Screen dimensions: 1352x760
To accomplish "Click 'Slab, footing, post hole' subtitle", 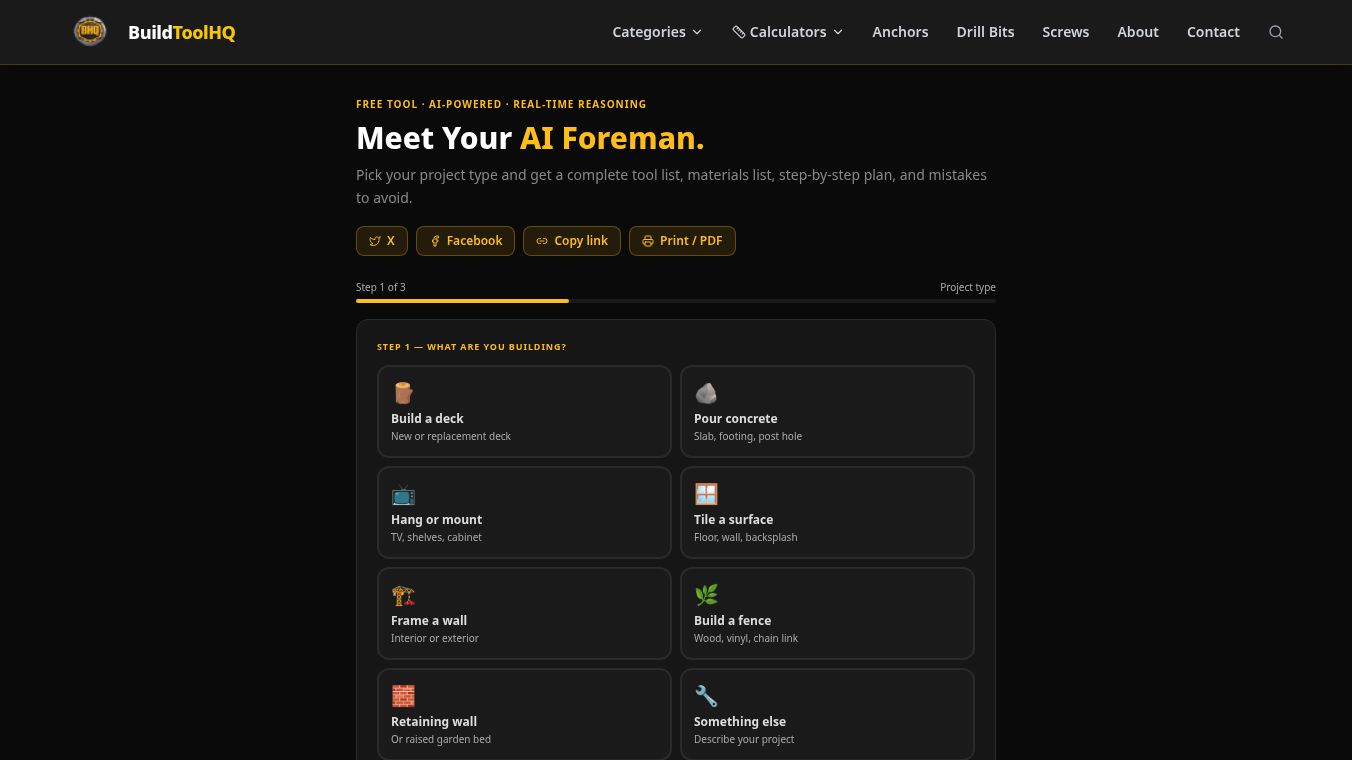I will pos(748,436).
